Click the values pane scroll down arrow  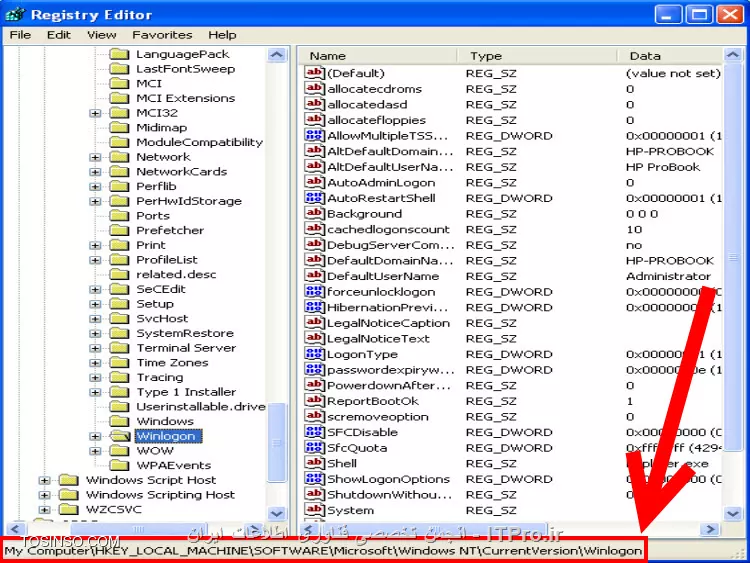click(733, 513)
